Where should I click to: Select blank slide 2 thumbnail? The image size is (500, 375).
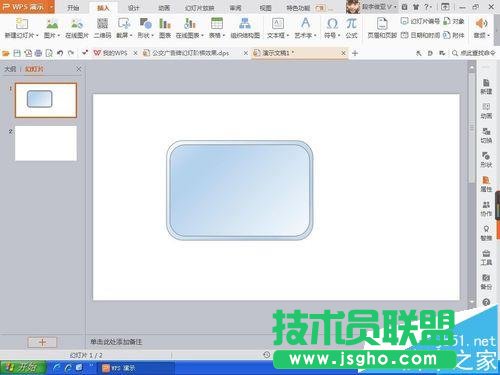click(46, 143)
